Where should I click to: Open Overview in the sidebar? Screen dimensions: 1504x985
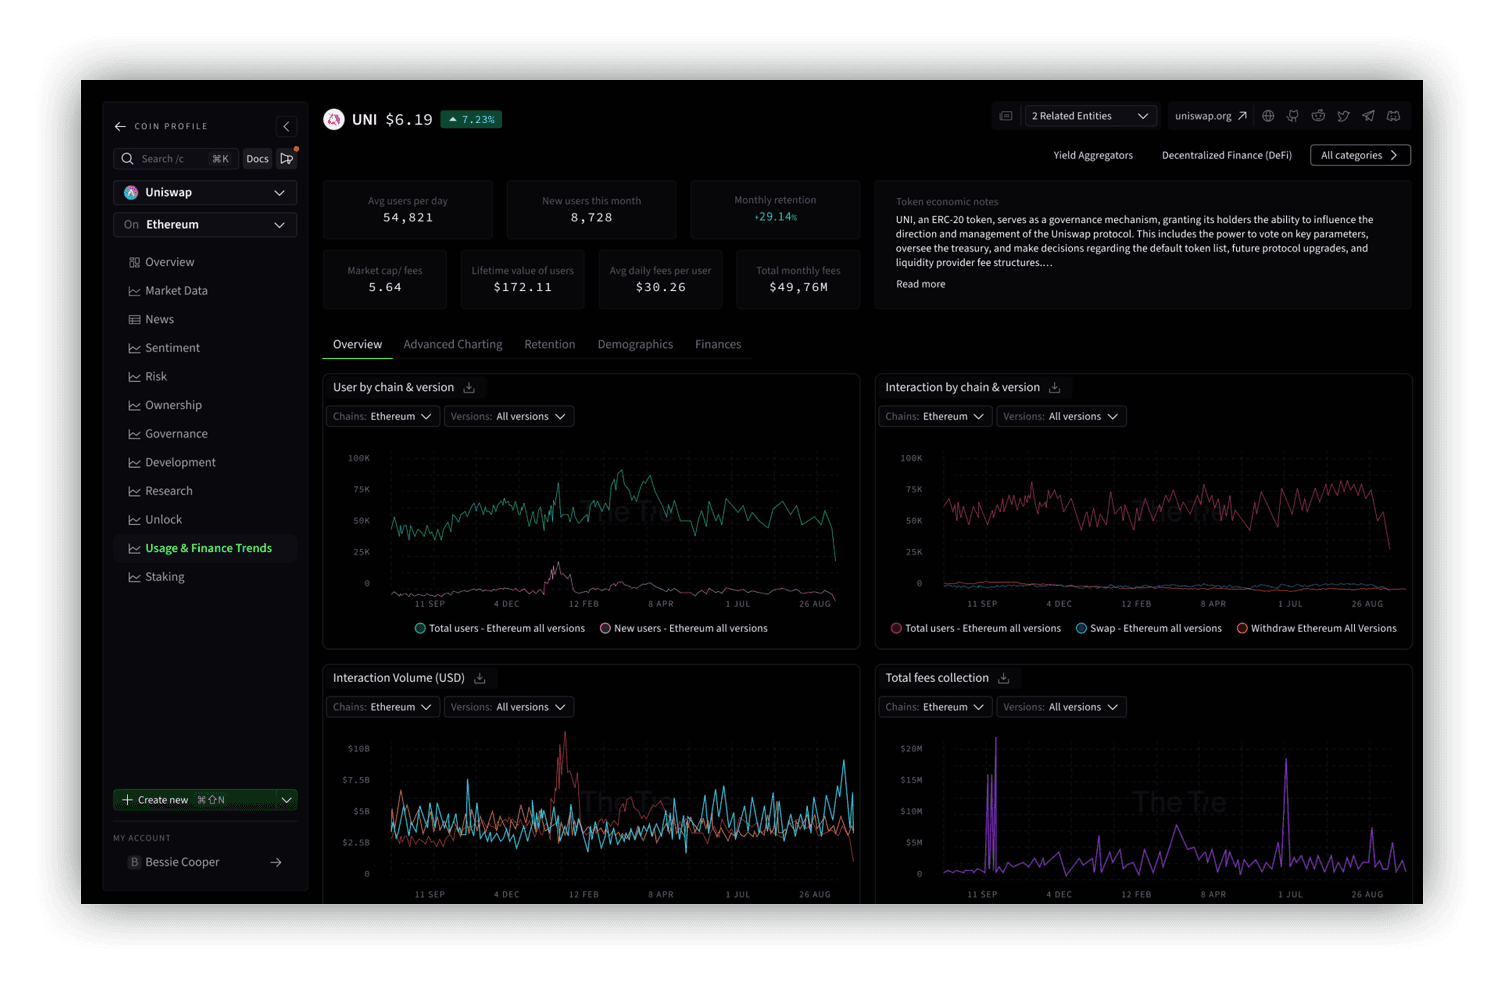pyautogui.click(x=205, y=262)
